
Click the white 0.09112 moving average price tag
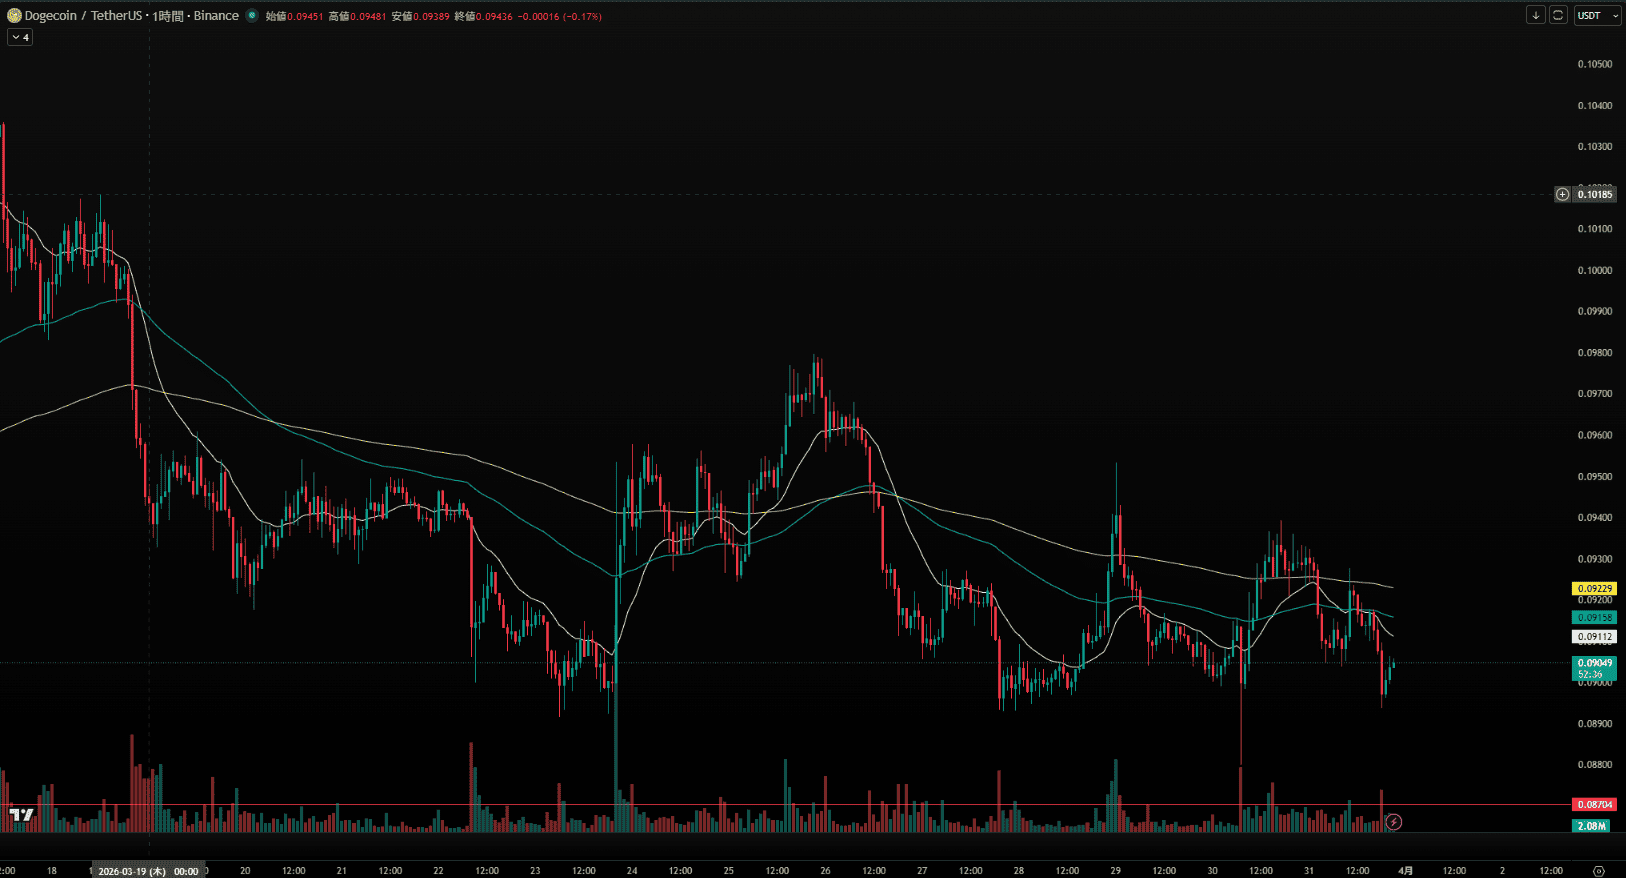click(1594, 637)
